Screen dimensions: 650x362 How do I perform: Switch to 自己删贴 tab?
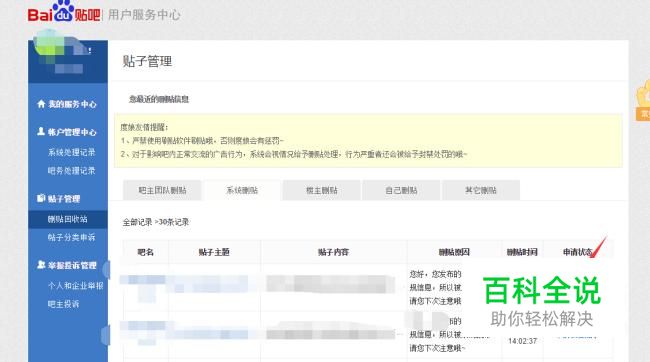pyautogui.click(x=401, y=190)
